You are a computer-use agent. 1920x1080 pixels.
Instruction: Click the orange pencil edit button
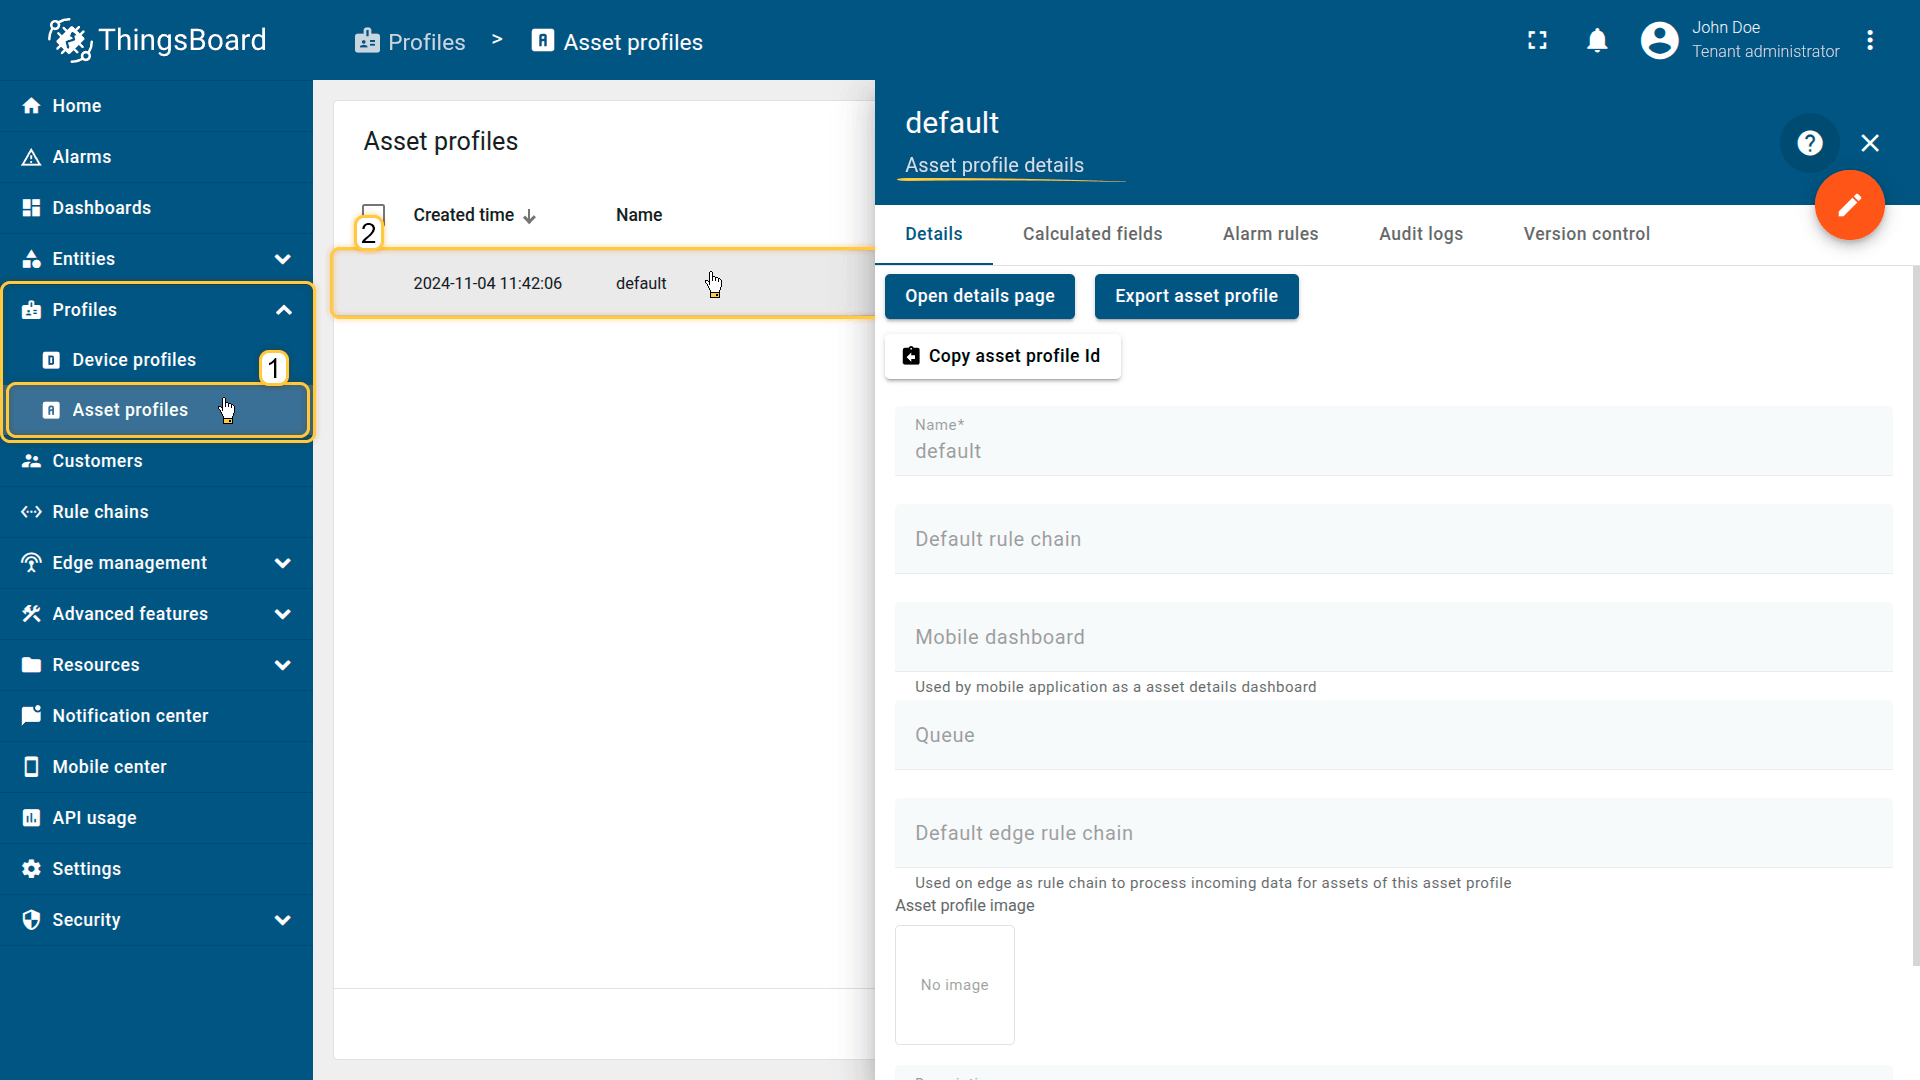point(1849,205)
